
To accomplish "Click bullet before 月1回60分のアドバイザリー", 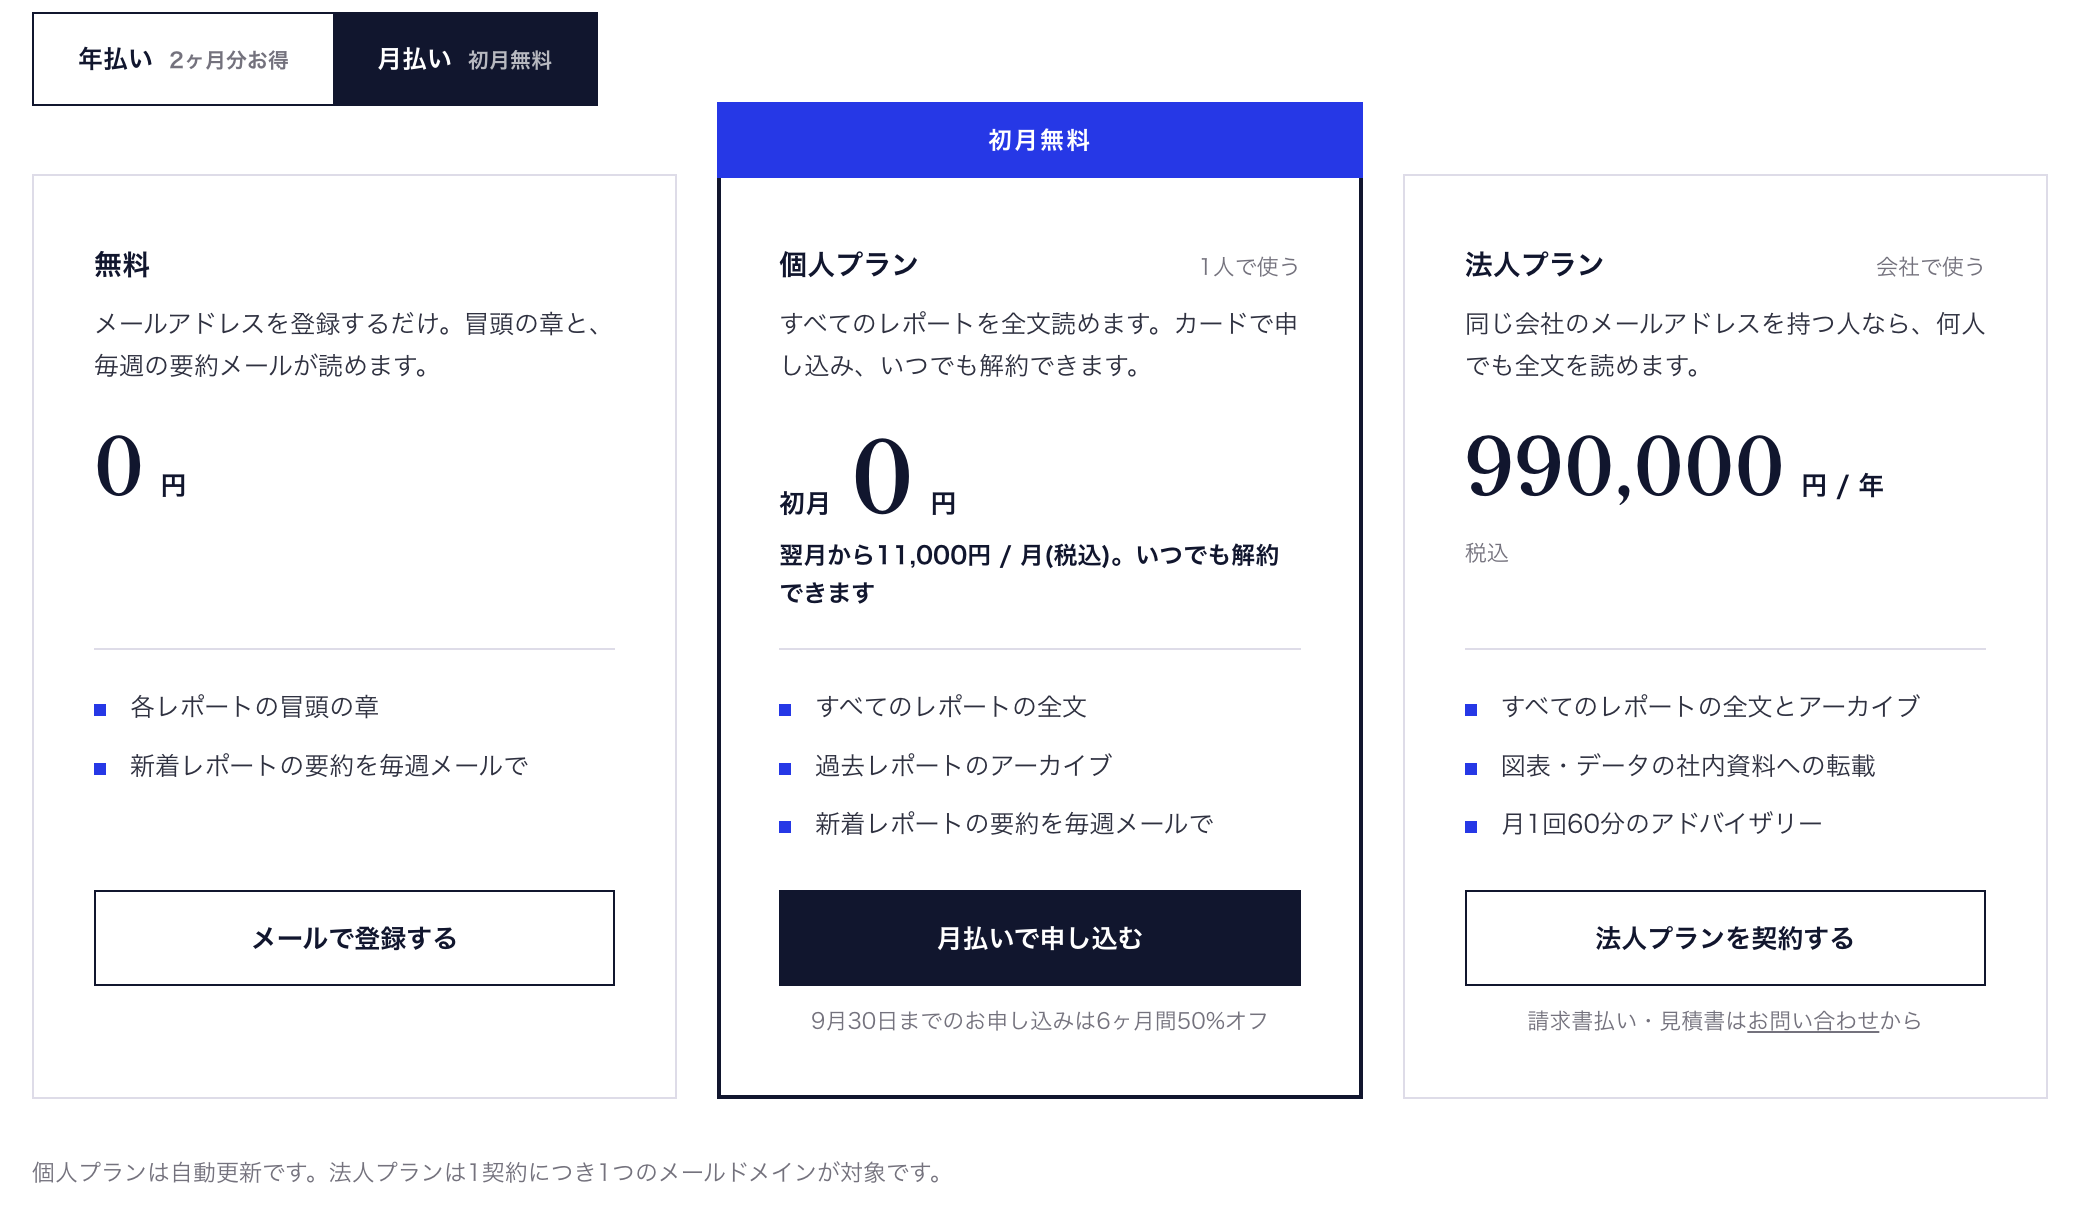I will pyautogui.click(x=1471, y=827).
